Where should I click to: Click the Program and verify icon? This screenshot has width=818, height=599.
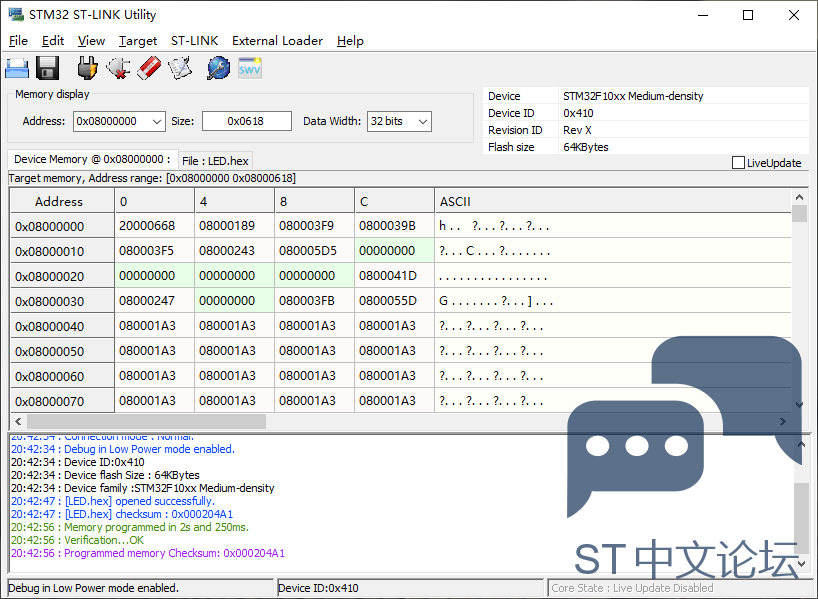pos(180,68)
